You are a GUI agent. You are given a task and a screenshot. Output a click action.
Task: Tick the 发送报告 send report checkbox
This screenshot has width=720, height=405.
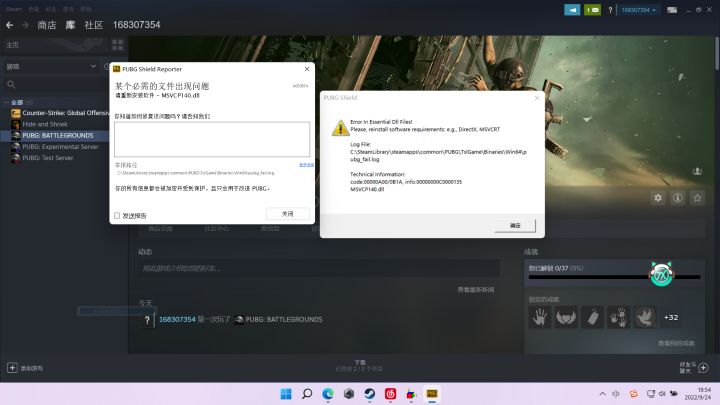pyautogui.click(x=117, y=215)
